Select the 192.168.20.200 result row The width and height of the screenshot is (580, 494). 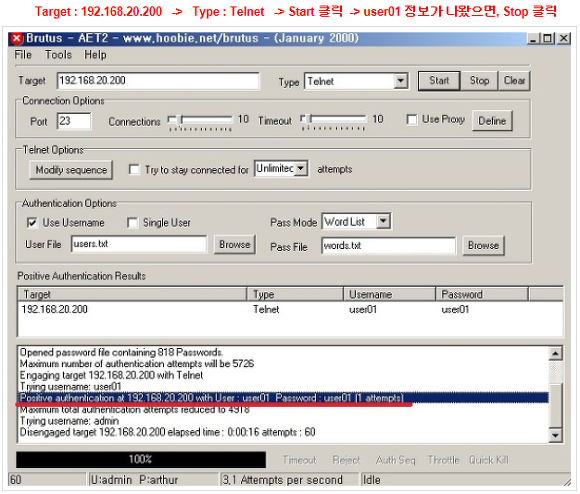point(290,309)
